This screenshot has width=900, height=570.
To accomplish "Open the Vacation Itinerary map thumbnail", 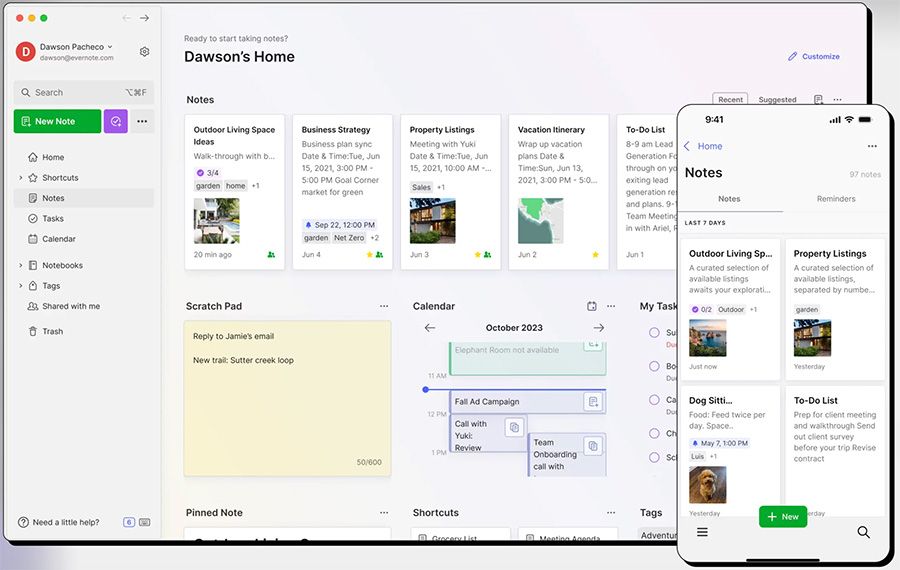I will [541, 221].
